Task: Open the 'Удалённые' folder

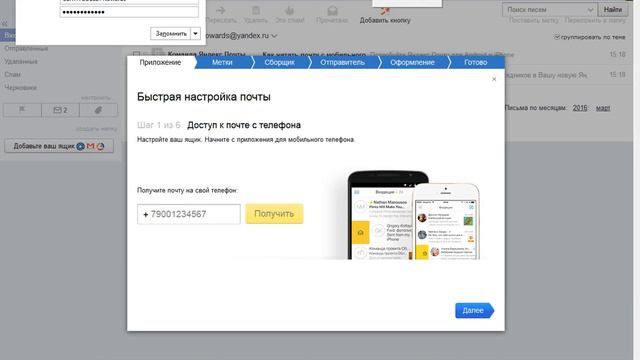Action: pyautogui.click(x=21, y=61)
